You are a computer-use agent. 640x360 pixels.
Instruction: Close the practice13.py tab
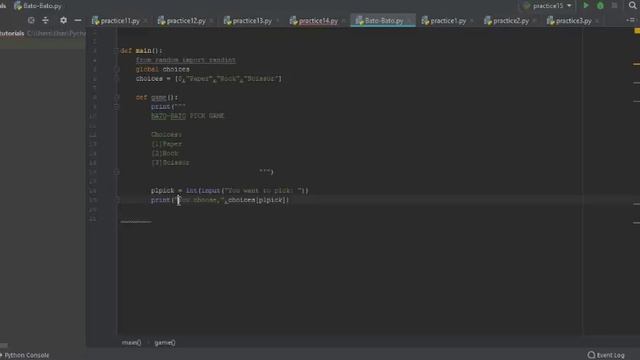(x=278, y=20)
